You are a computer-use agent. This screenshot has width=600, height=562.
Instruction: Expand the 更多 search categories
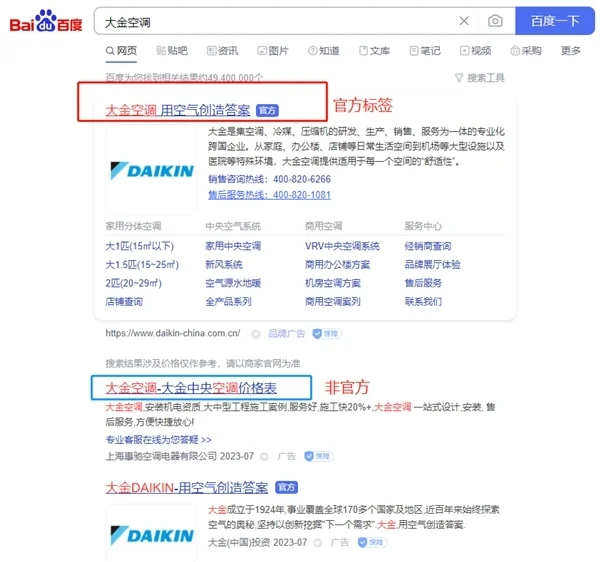pos(571,50)
